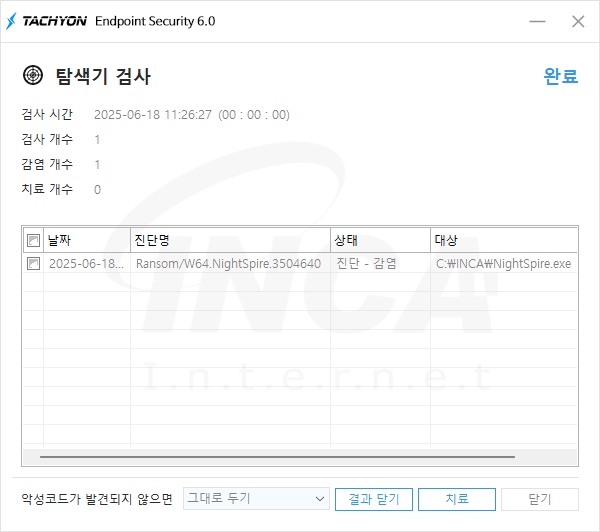
Task: Click the 치료 개수 label
Action: [47, 189]
